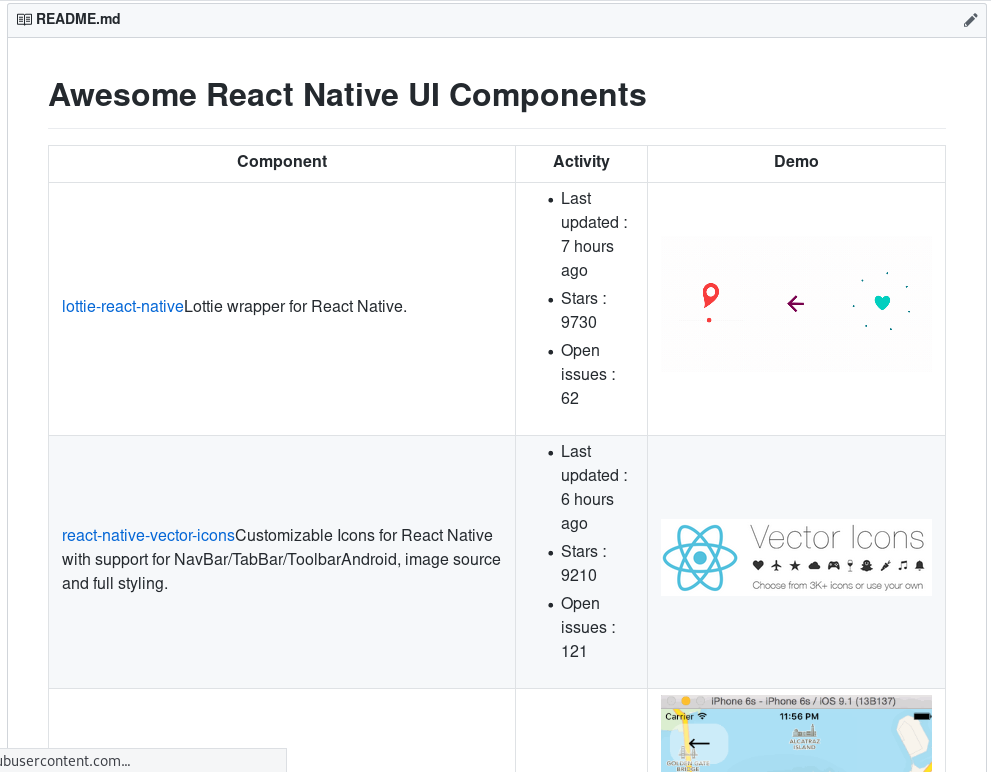The width and height of the screenshot is (991, 772).
Task: Click the iPhone 6s simulator screenshot
Action: (x=795, y=734)
